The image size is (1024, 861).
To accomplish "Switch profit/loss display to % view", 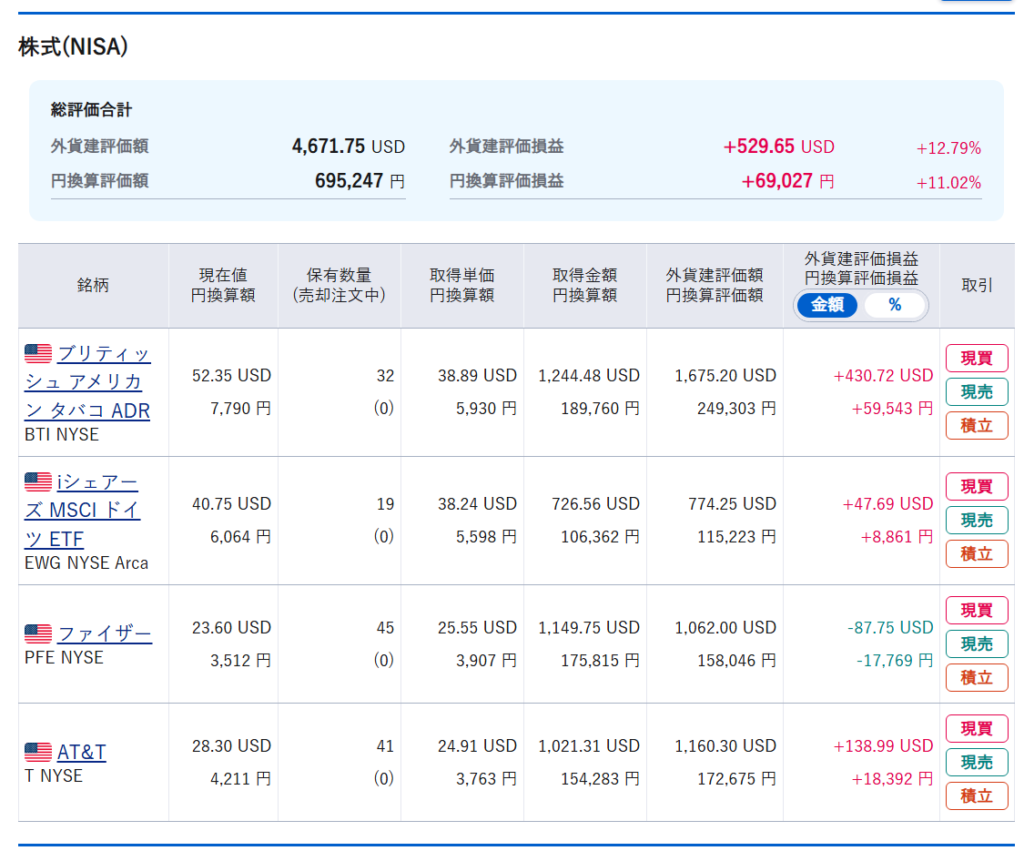I will (894, 305).
